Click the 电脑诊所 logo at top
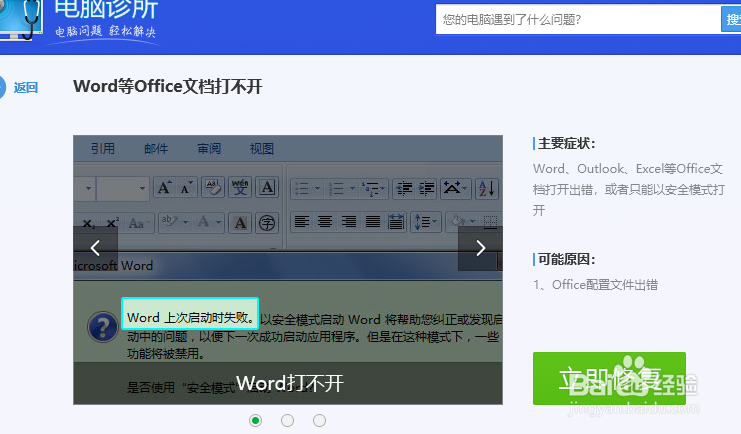 (x=106, y=9)
